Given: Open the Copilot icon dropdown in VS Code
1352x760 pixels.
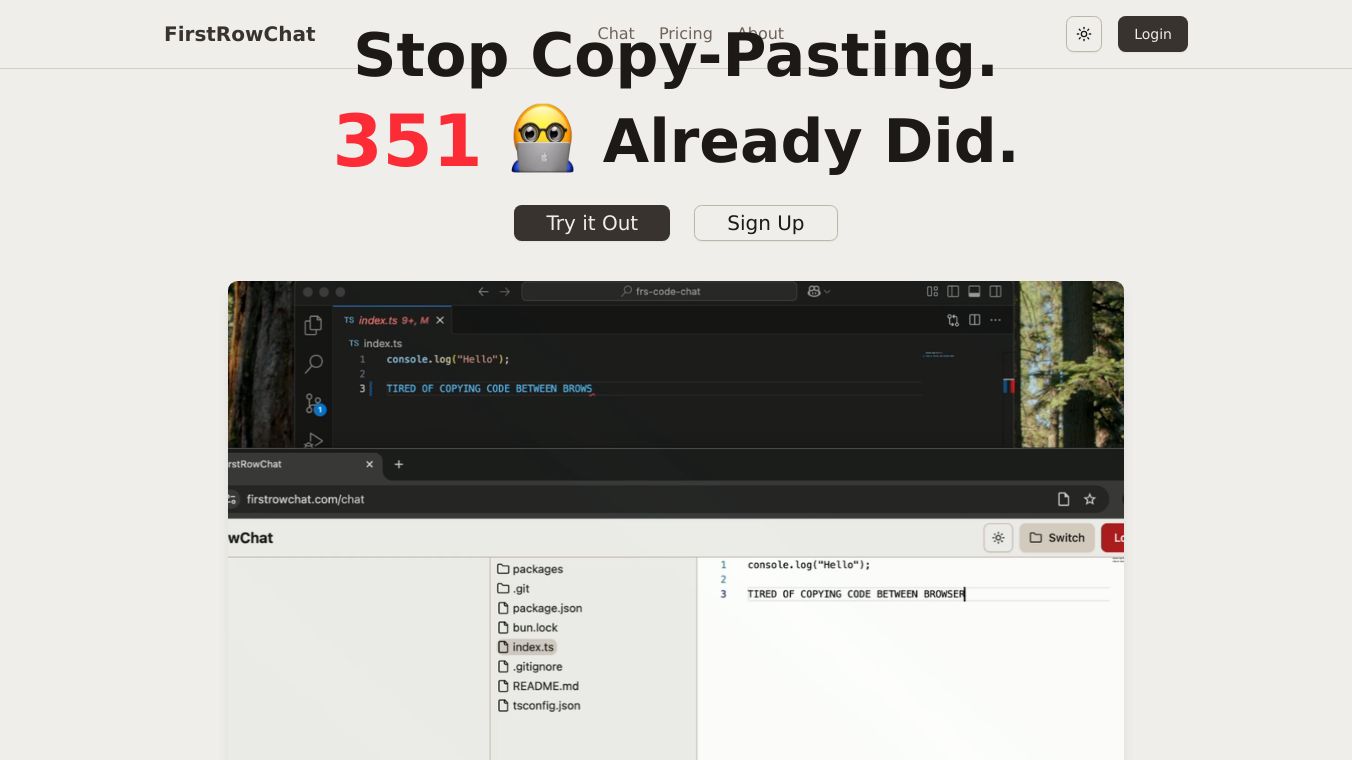Looking at the screenshot, I should coord(819,292).
